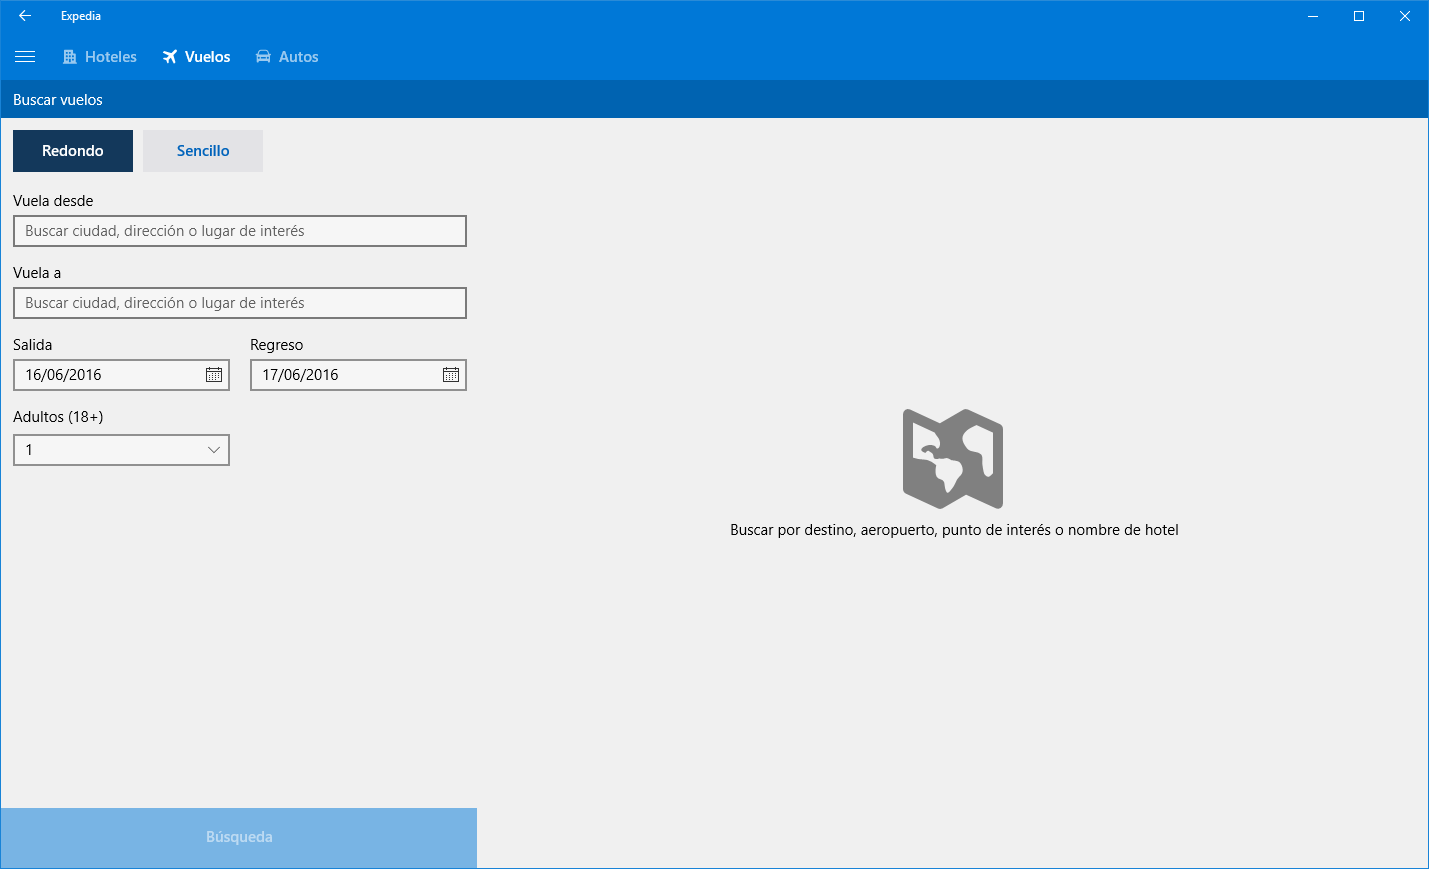Maximize the Expedia window

click(x=1359, y=16)
